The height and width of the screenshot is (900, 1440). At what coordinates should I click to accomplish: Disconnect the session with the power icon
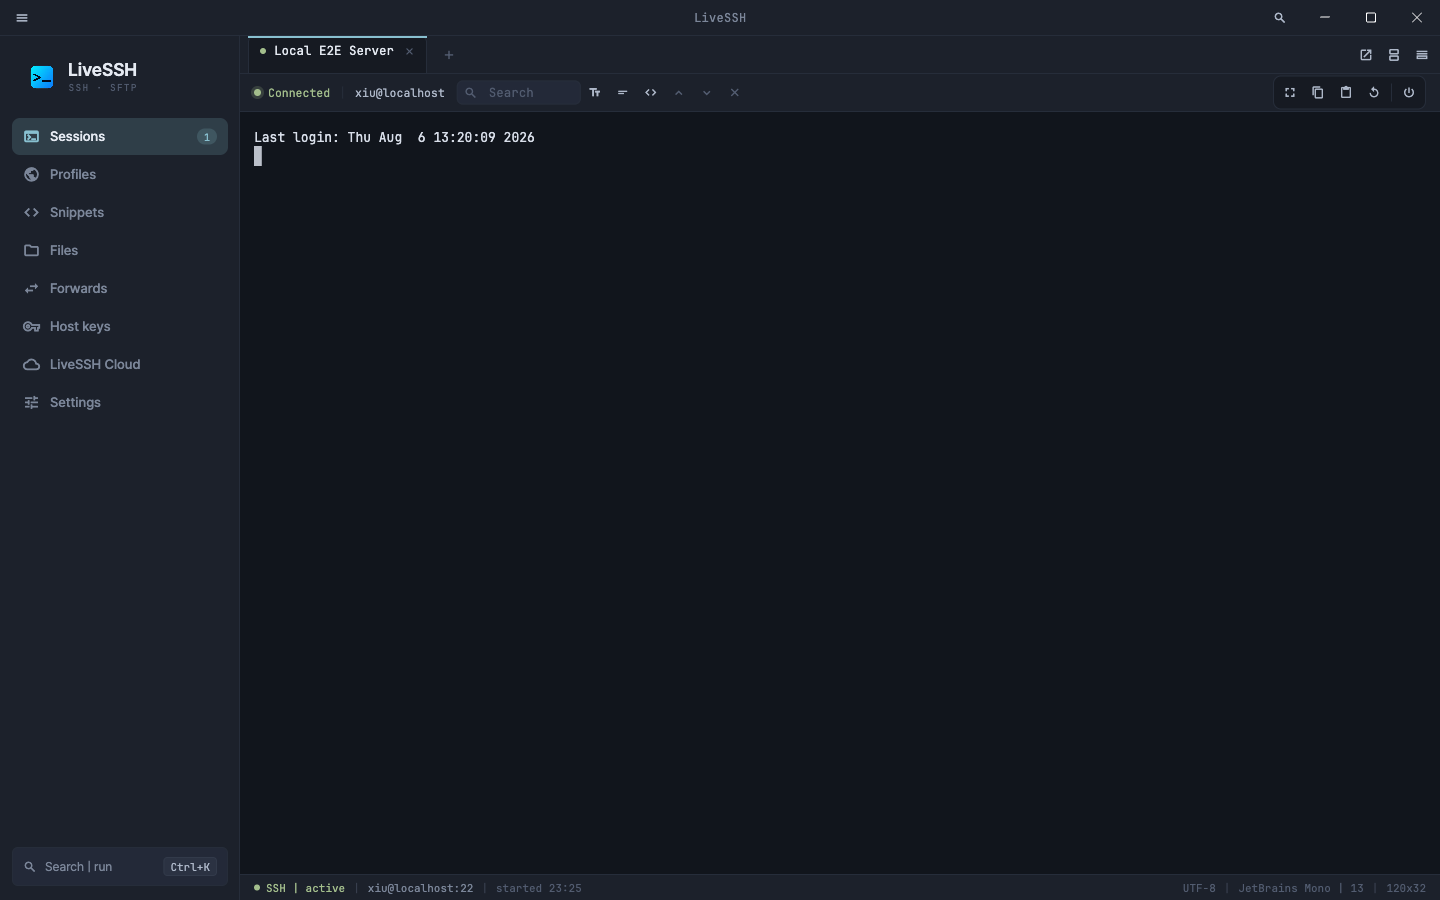[x=1409, y=93]
